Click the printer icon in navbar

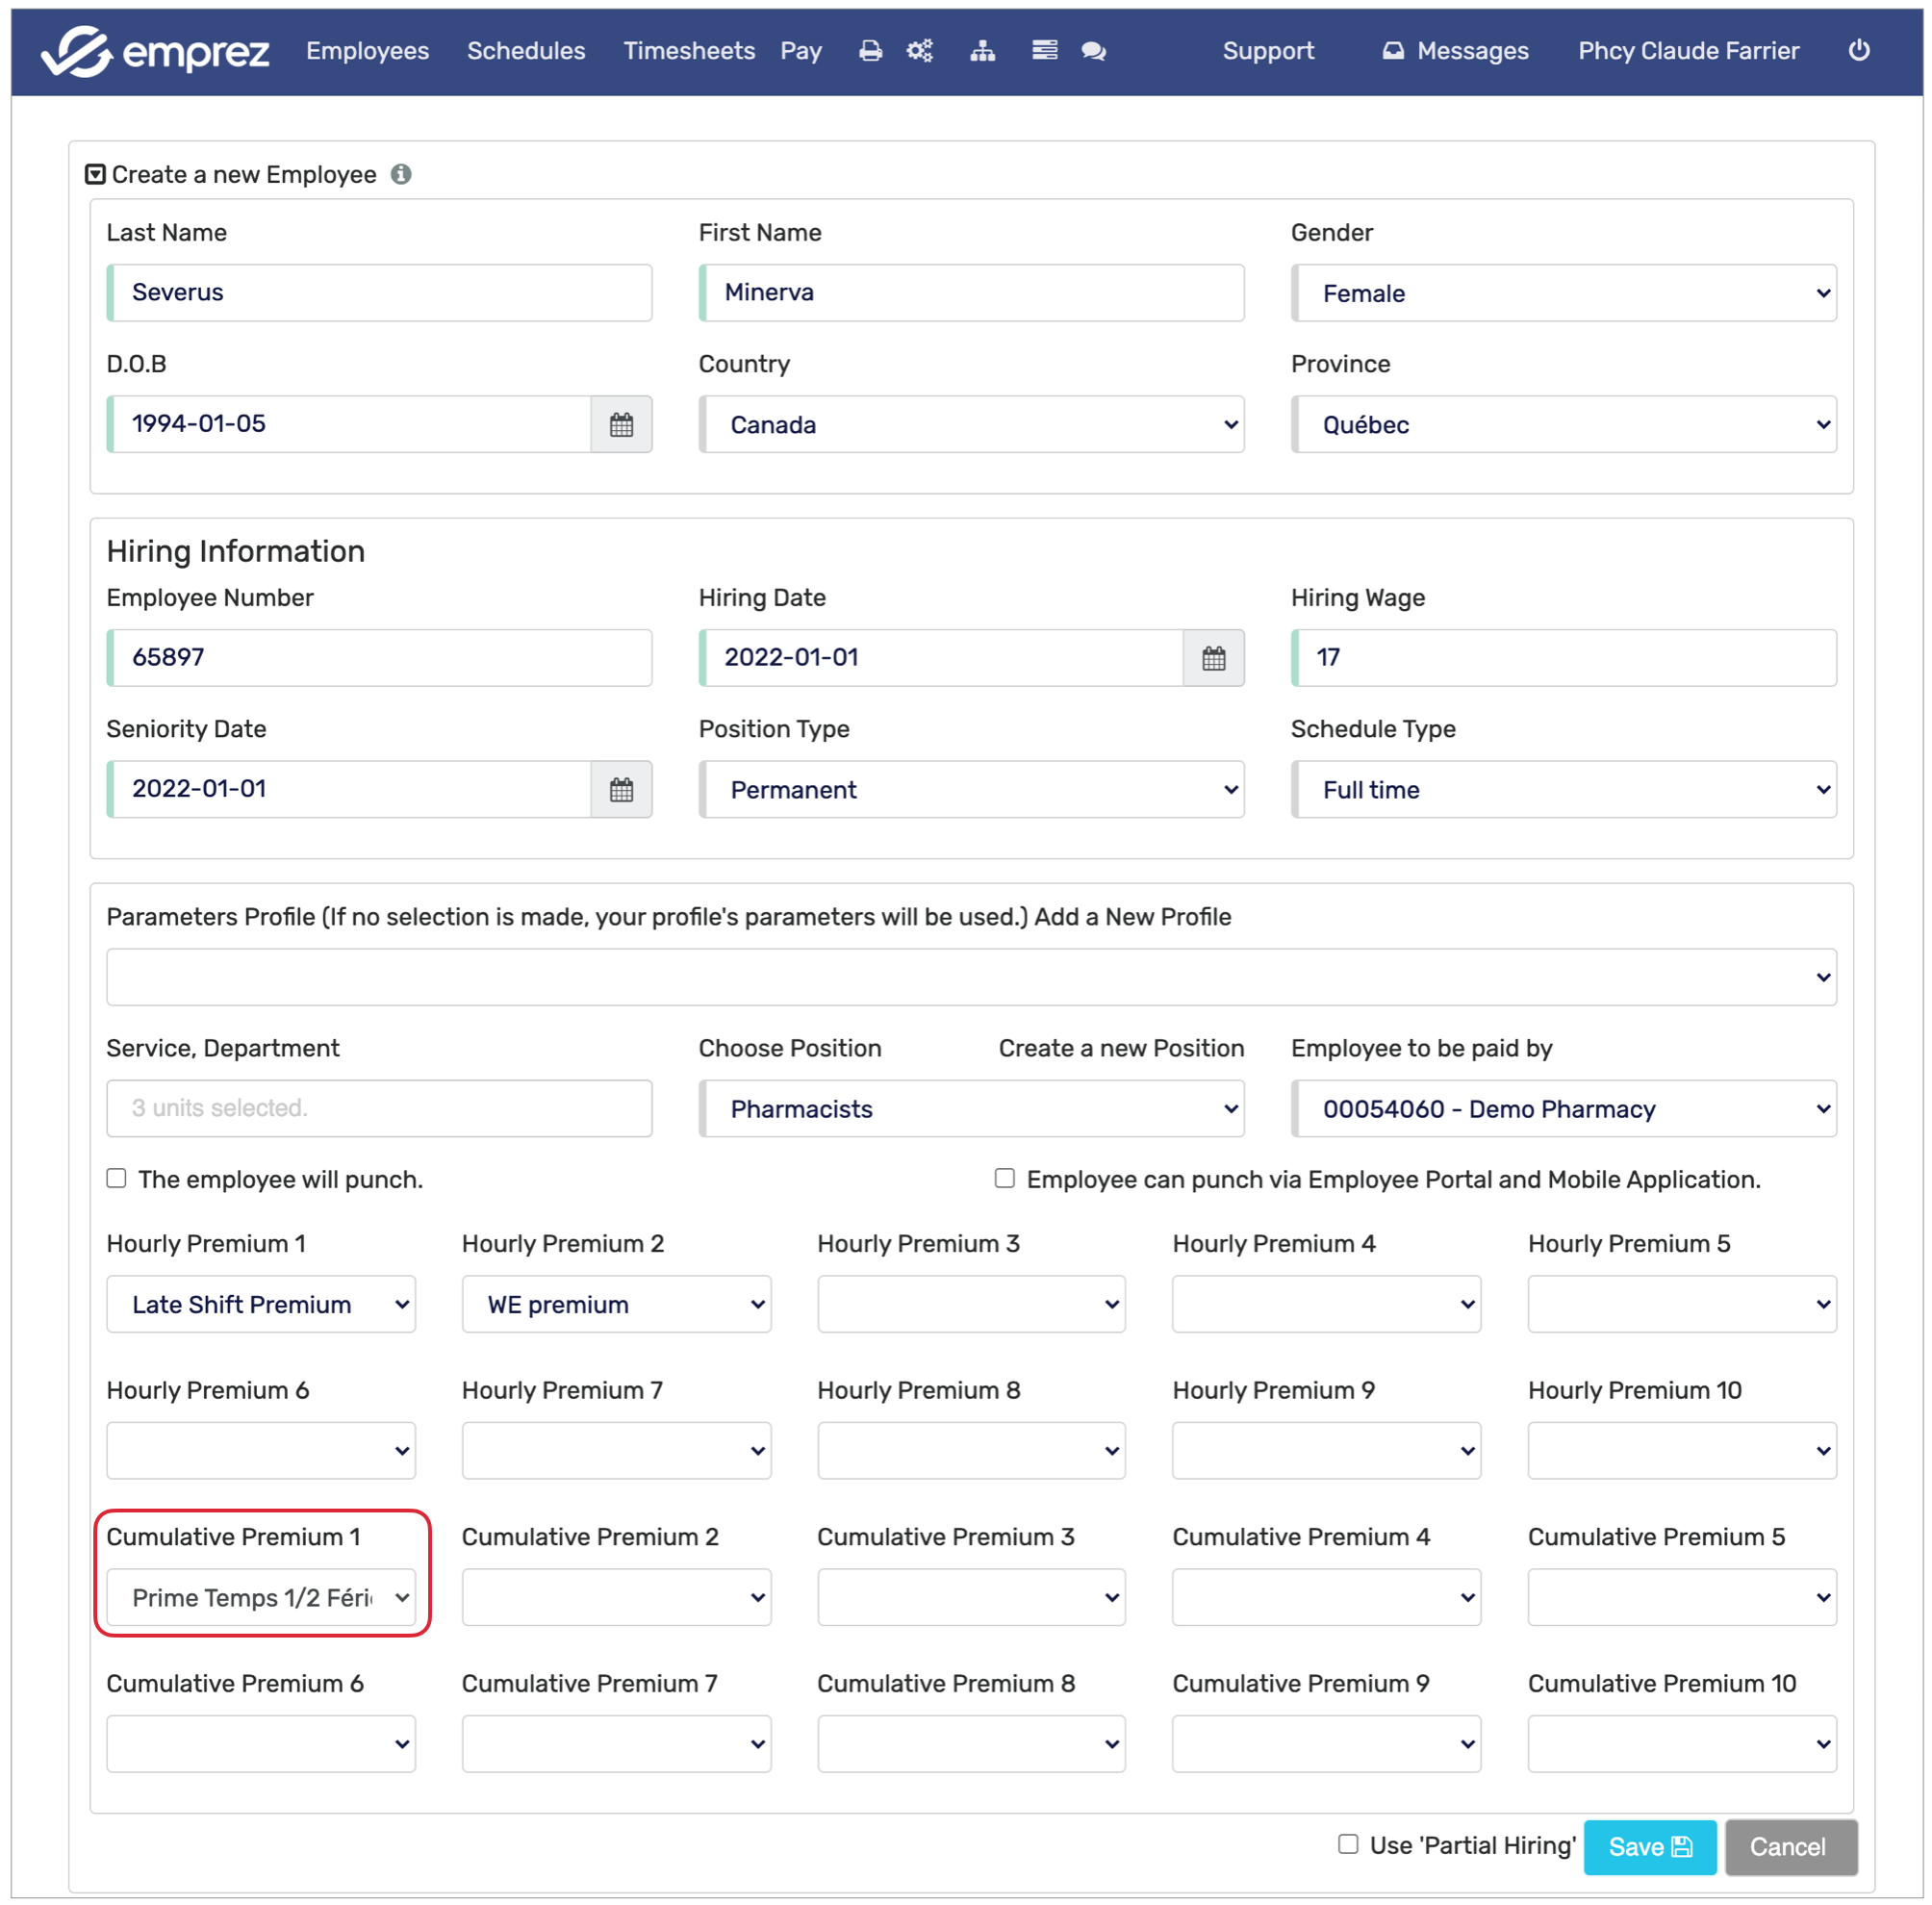point(870,51)
